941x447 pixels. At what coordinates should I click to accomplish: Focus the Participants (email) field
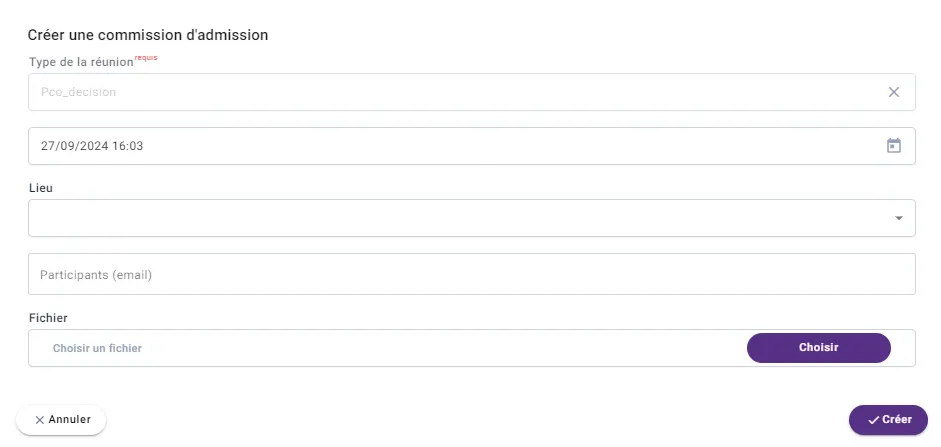[471, 274]
